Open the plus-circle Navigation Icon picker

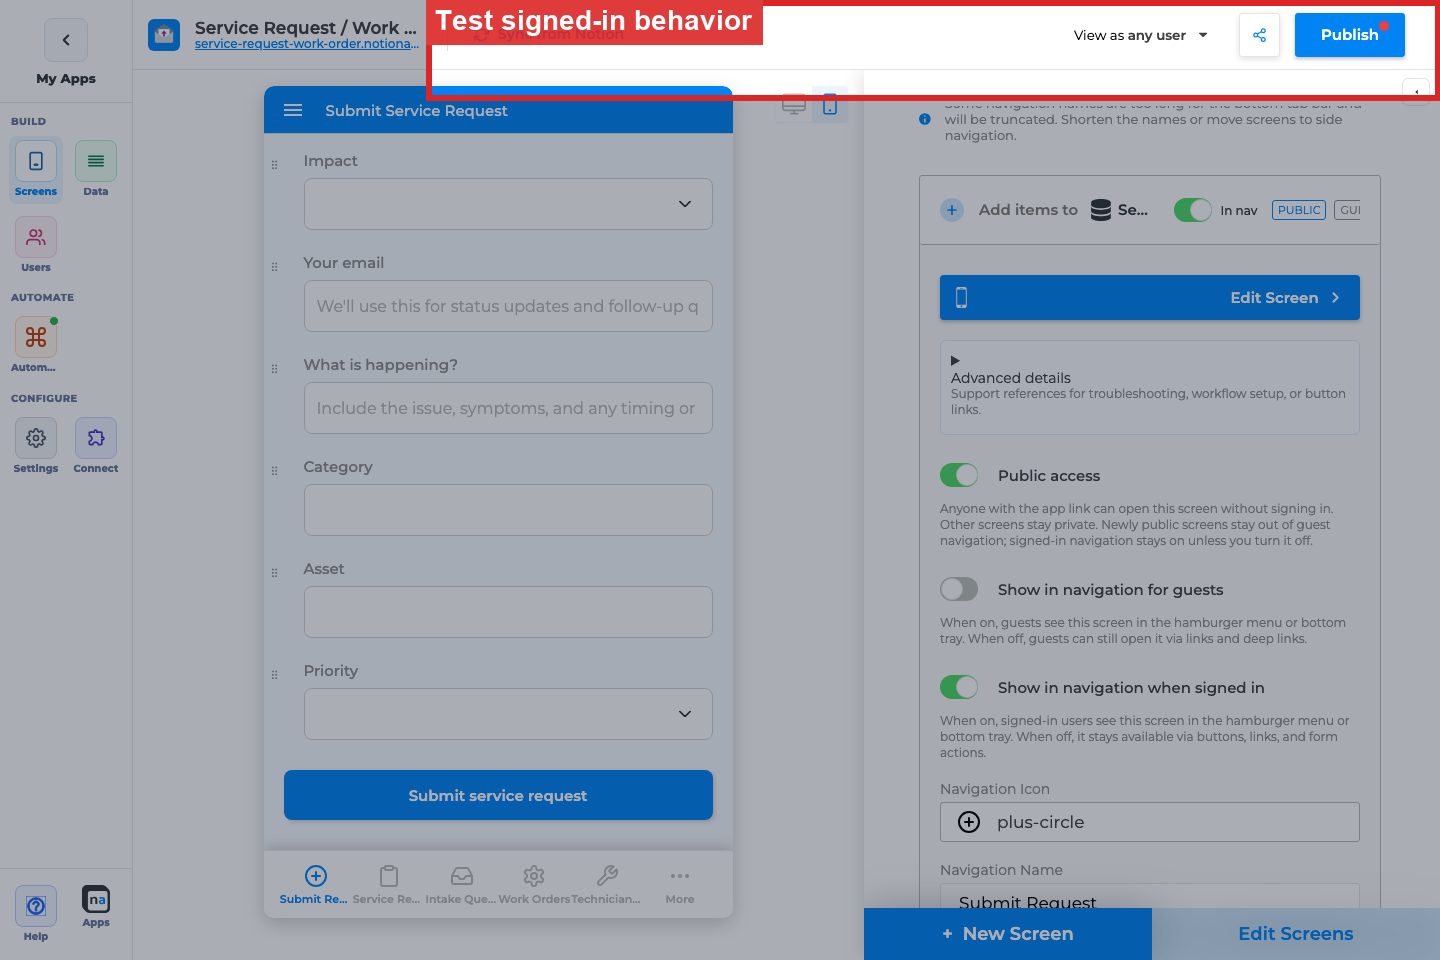tap(1150, 822)
